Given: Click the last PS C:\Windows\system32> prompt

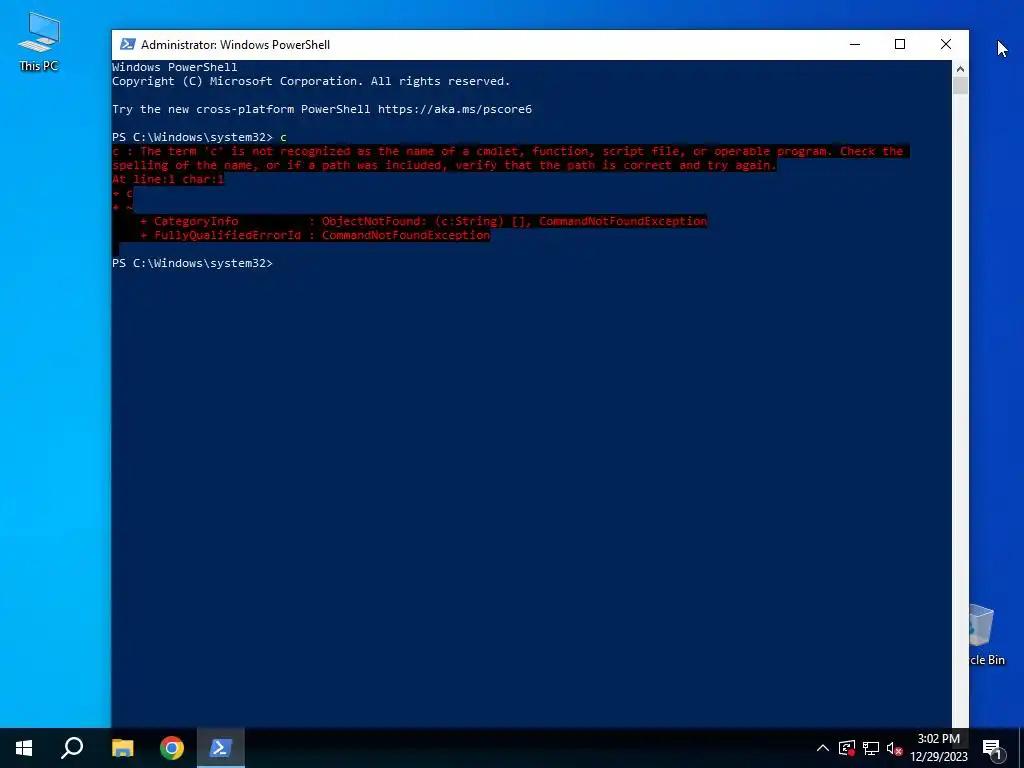Looking at the screenshot, I should [192, 263].
